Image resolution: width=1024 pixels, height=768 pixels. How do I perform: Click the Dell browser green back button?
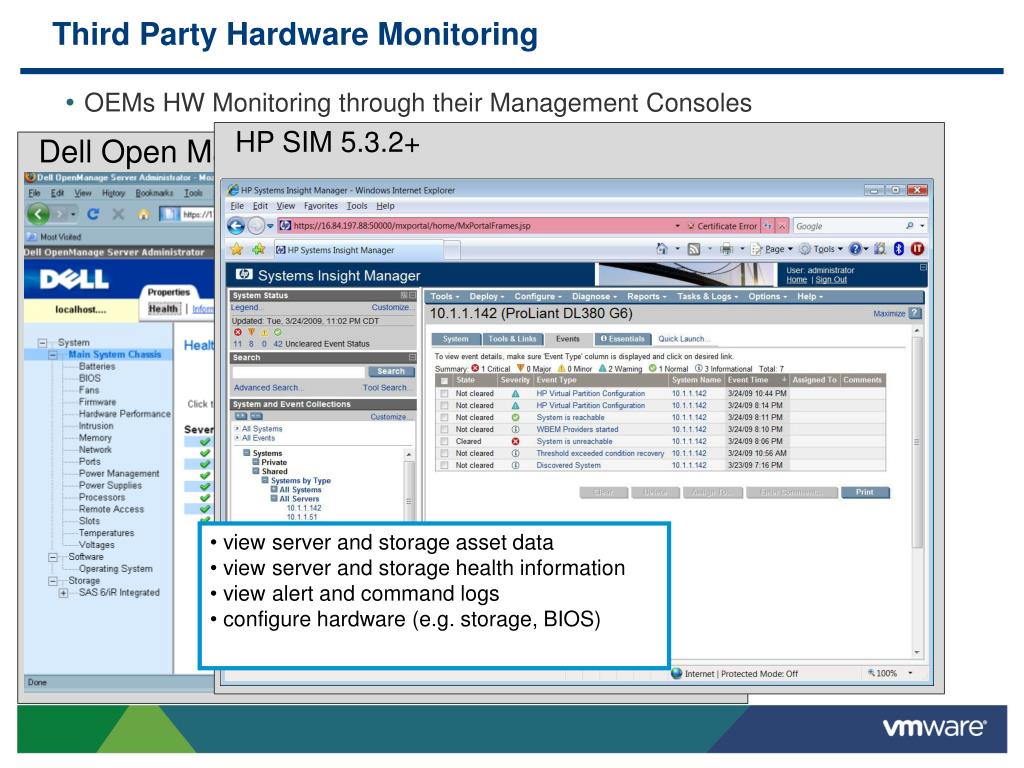pyautogui.click(x=39, y=214)
